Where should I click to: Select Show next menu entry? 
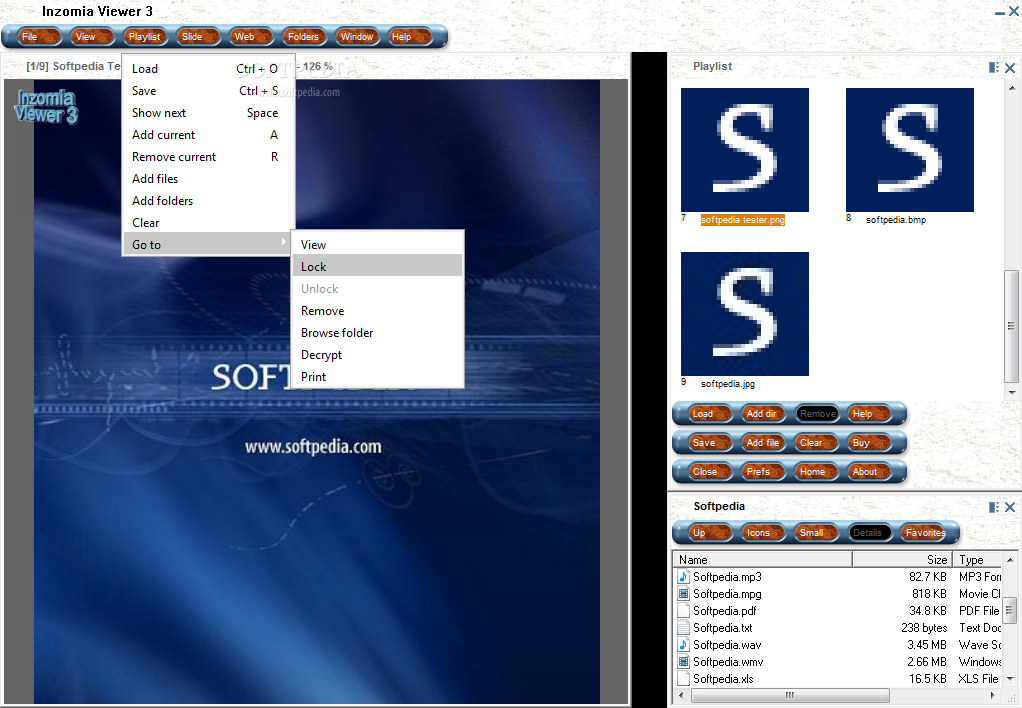[208, 113]
